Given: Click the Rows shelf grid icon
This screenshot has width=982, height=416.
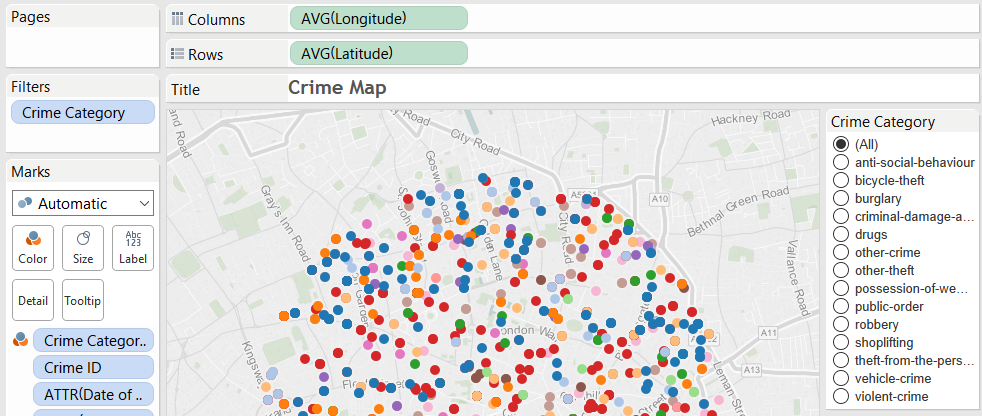Looking at the screenshot, I should (x=177, y=54).
